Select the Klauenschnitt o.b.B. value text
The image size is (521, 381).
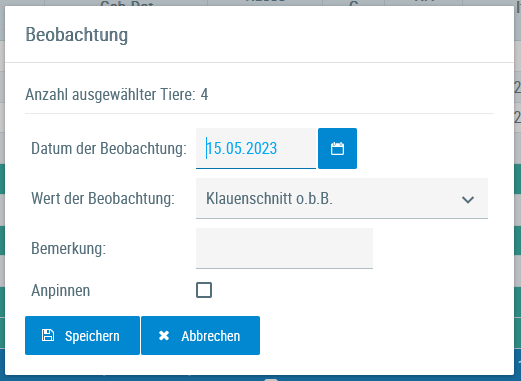(269, 198)
